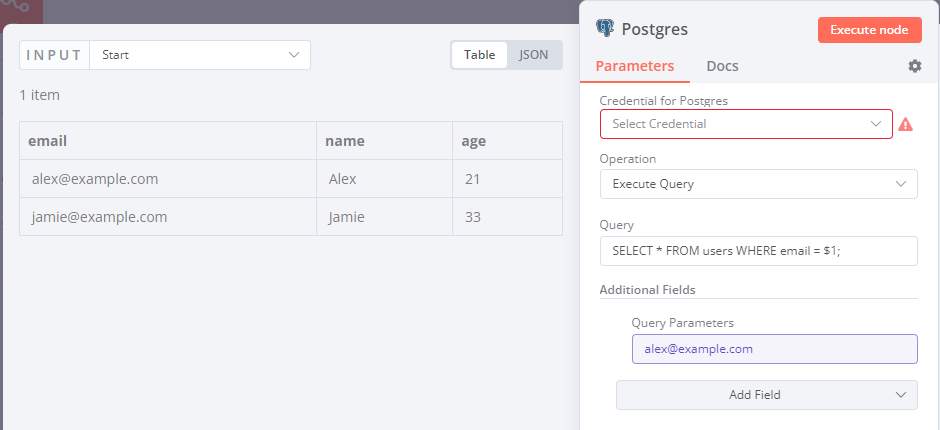
Task: Open the Start input source dropdown
Action: (x=200, y=55)
